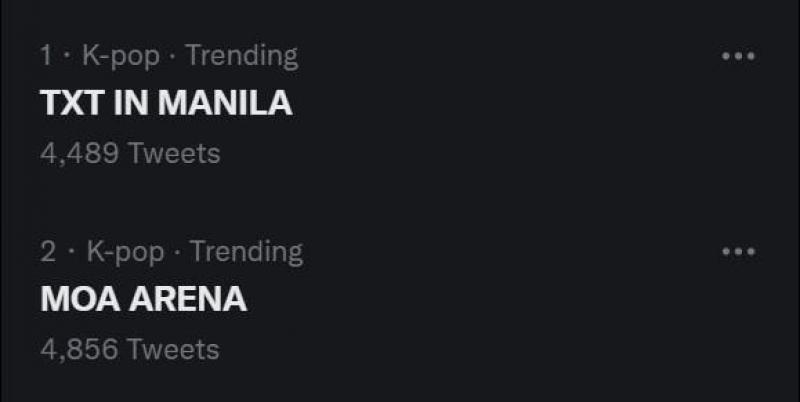Click the "4,489 Tweets" count line
The image size is (800, 402).
[x=130, y=153]
